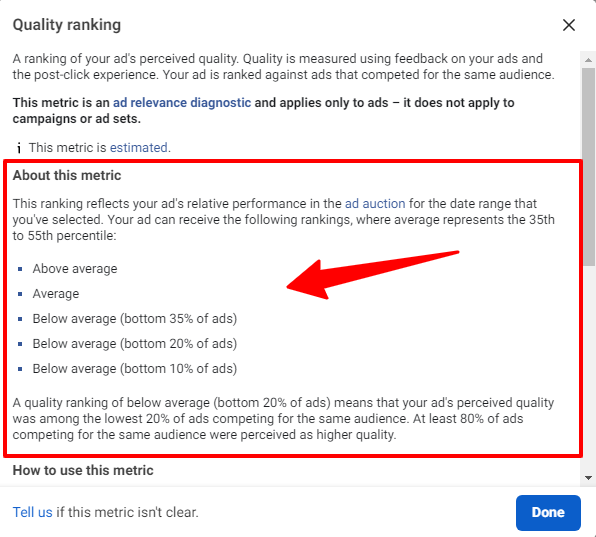The image size is (596, 537).
Task: Select the 'Below average (bottom 20% of ads)' item
Action: (x=135, y=344)
